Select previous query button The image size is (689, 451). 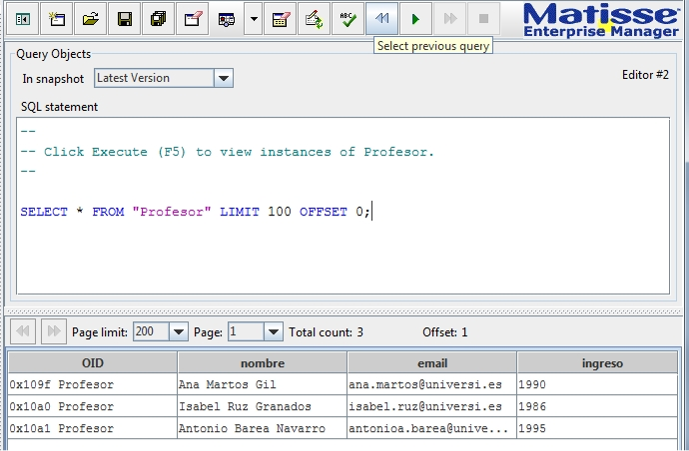point(382,19)
